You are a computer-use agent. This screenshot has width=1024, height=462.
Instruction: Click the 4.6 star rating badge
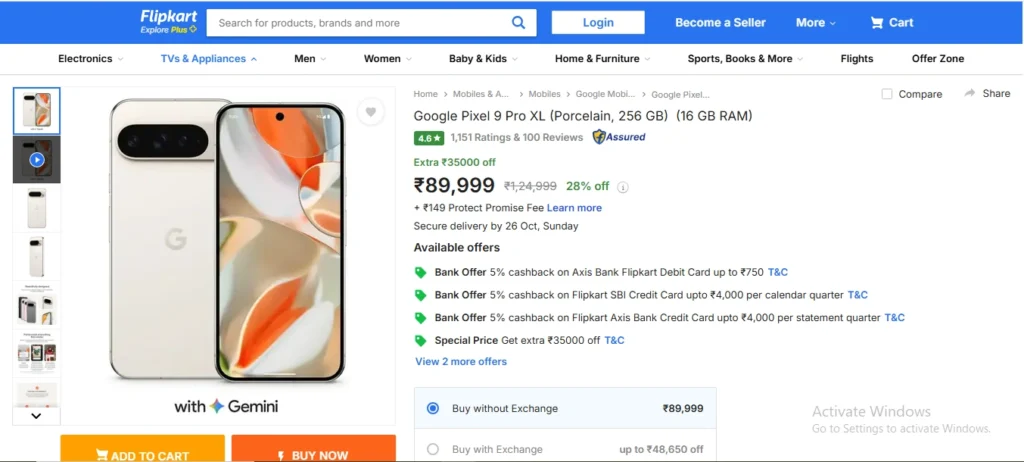click(x=428, y=137)
